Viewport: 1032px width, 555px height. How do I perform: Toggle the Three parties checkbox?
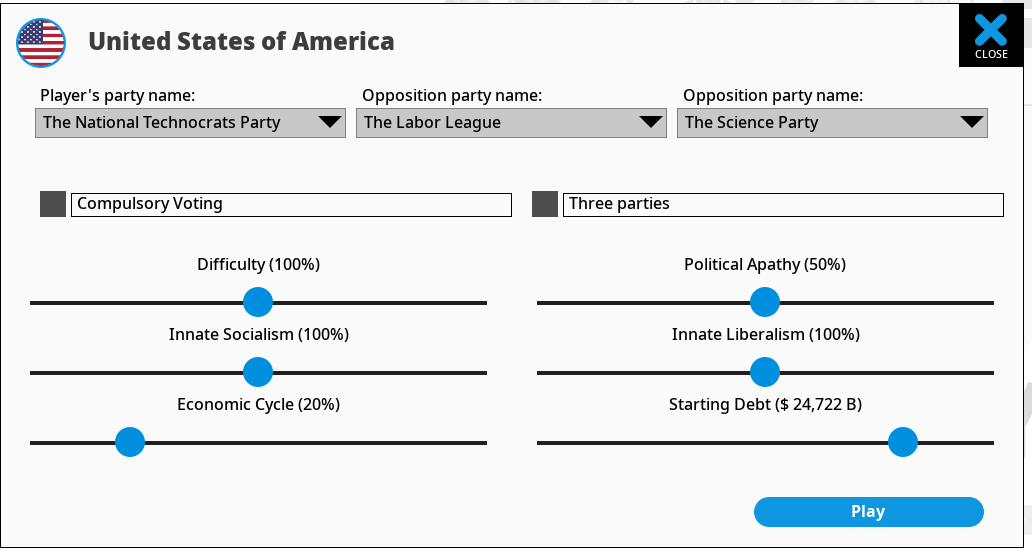544,204
